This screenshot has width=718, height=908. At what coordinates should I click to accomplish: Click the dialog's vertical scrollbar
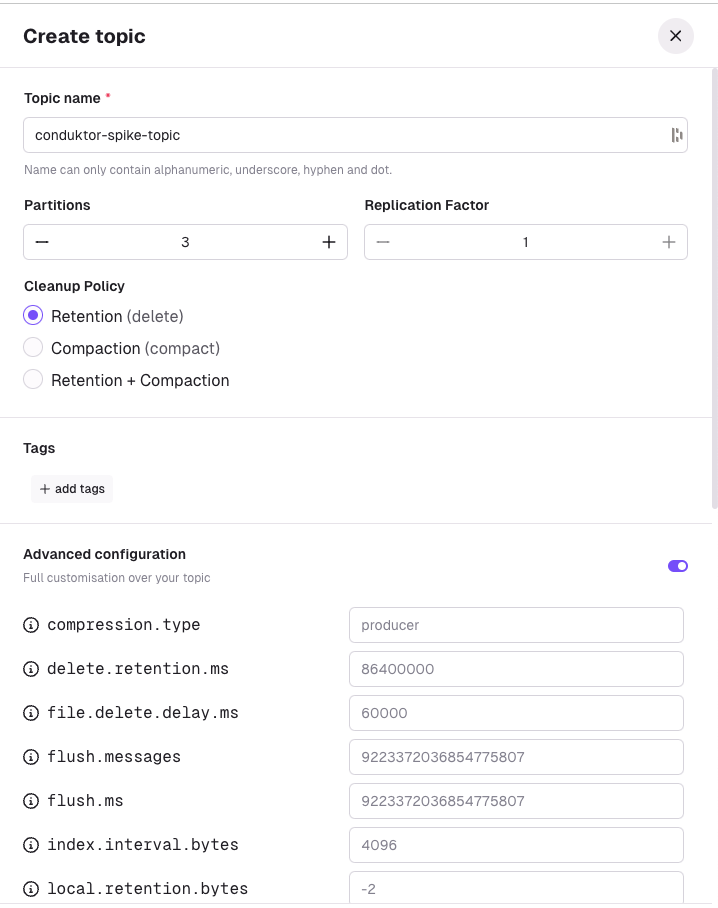click(715, 288)
